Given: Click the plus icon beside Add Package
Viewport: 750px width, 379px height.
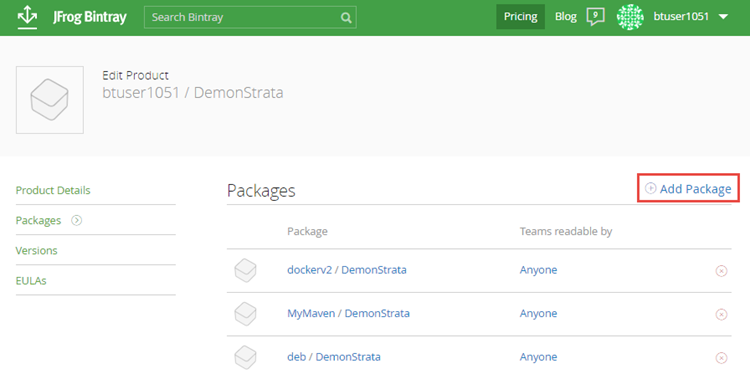Looking at the screenshot, I should point(651,188).
